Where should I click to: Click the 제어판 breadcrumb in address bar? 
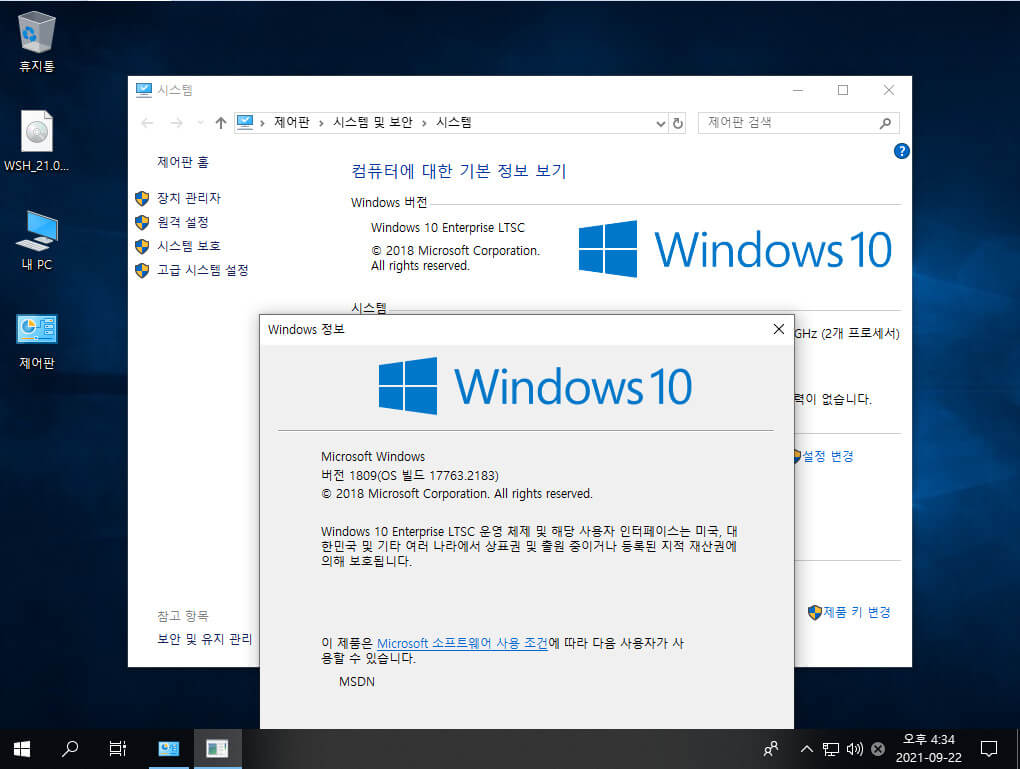pyautogui.click(x=291, y=122)
